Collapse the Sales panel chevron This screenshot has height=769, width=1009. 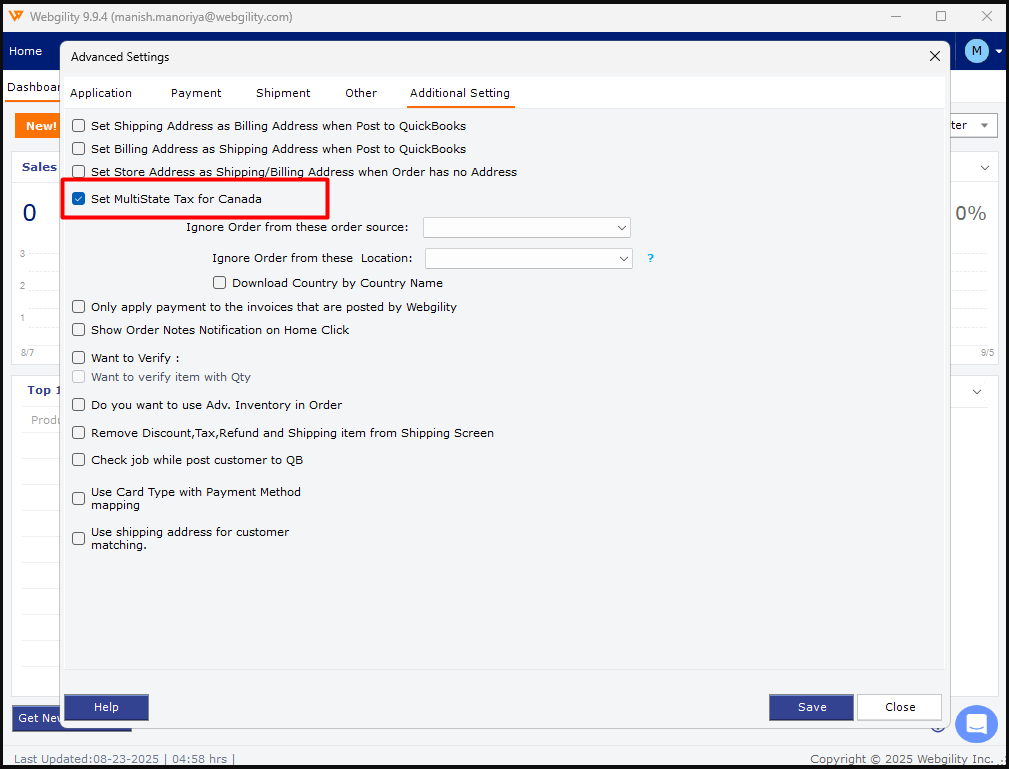pyautogui.click(x=985, y=168)
